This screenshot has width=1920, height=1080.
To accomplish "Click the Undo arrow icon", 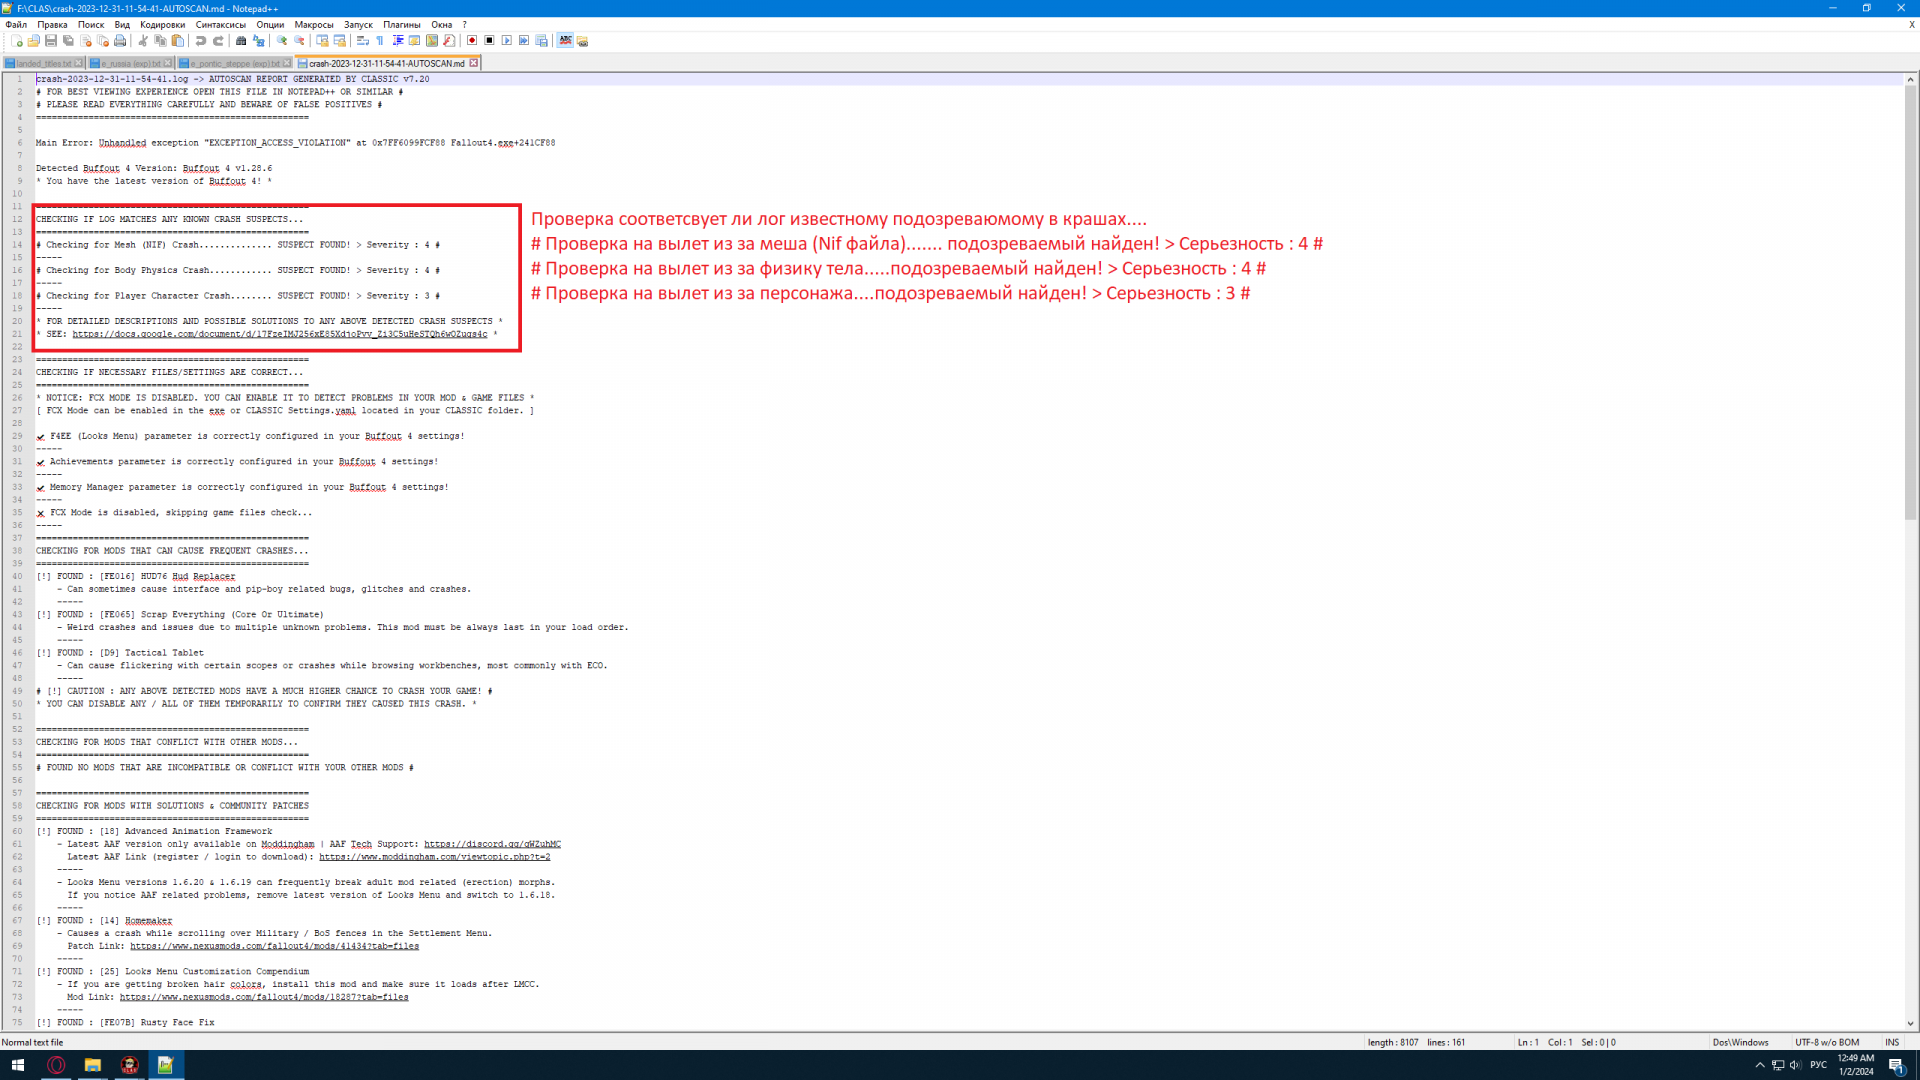I will point(201,41).
